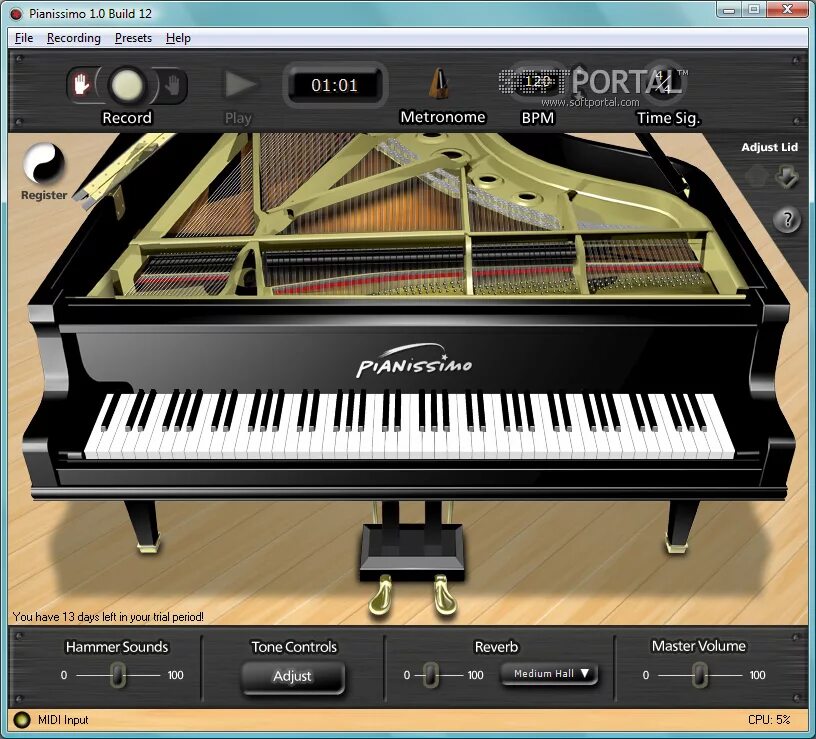
Task: Lower the piano lid with down arrow
Action: (x=787, y=176)
